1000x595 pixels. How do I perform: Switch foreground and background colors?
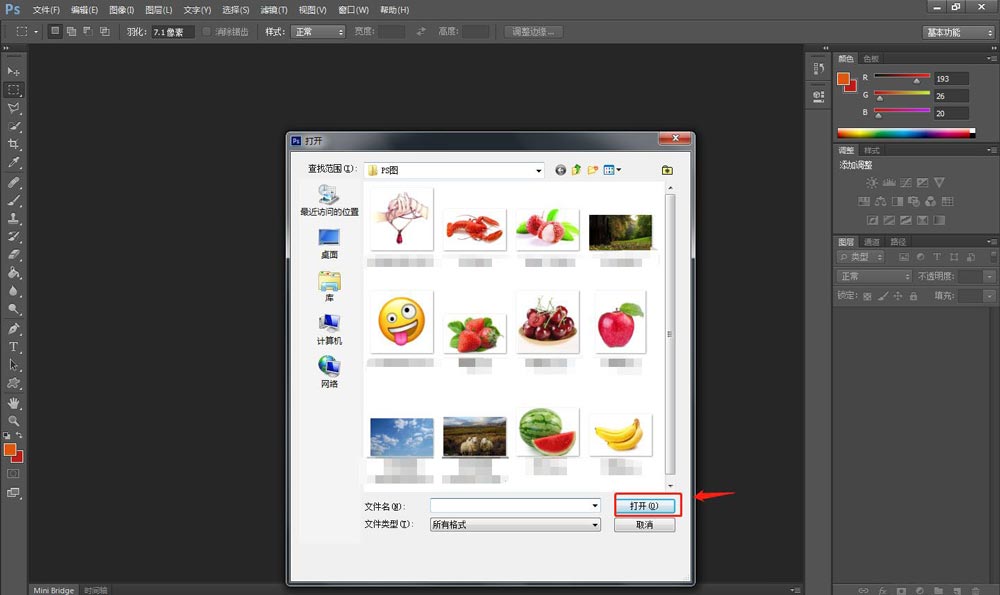click(x=19, y=436)
